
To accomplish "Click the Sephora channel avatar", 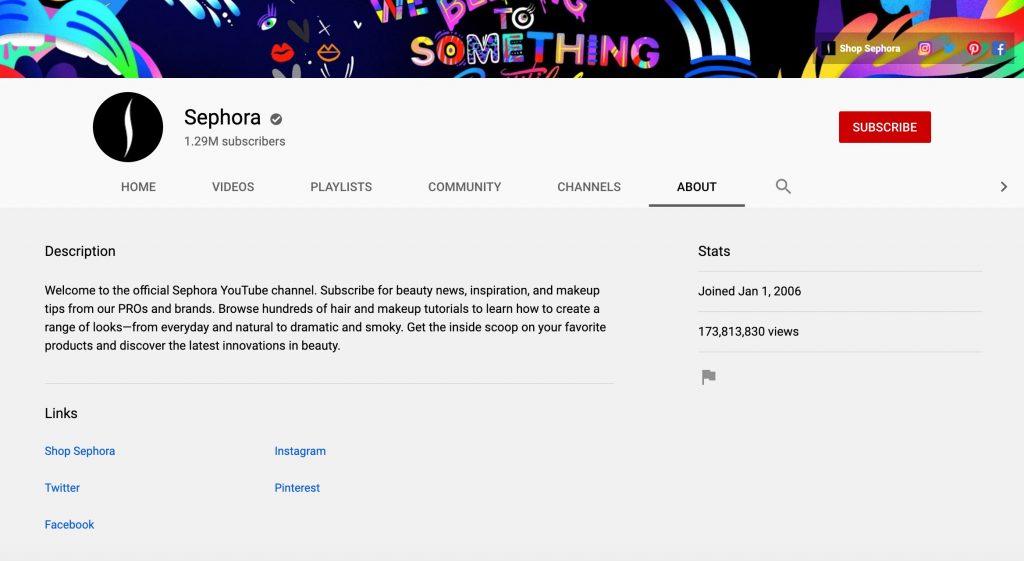I will (128, 127).
